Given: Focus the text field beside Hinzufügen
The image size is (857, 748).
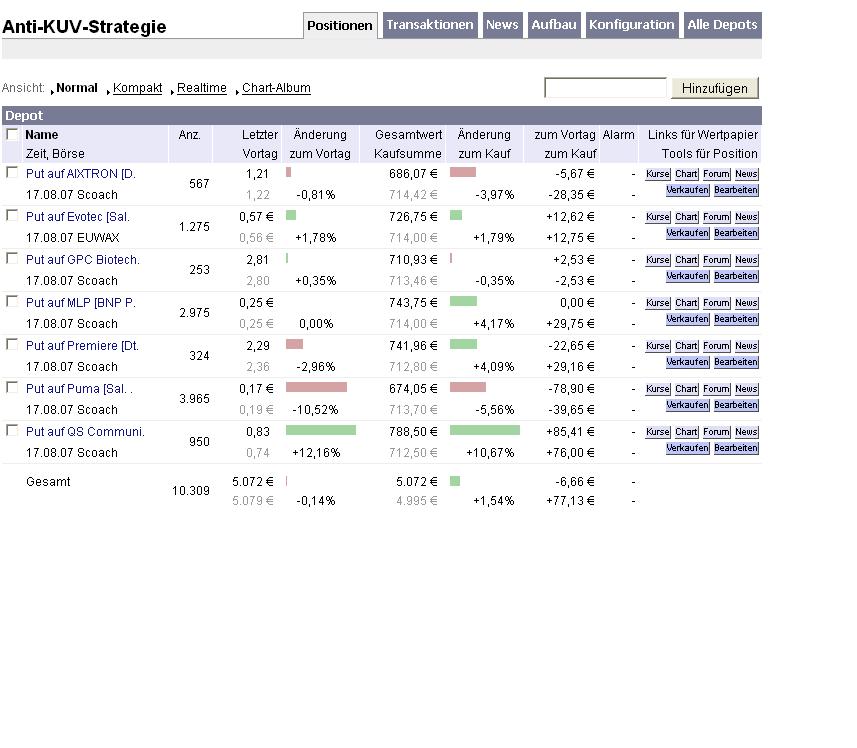Looking at the screenshot, I should click(606, 87).
